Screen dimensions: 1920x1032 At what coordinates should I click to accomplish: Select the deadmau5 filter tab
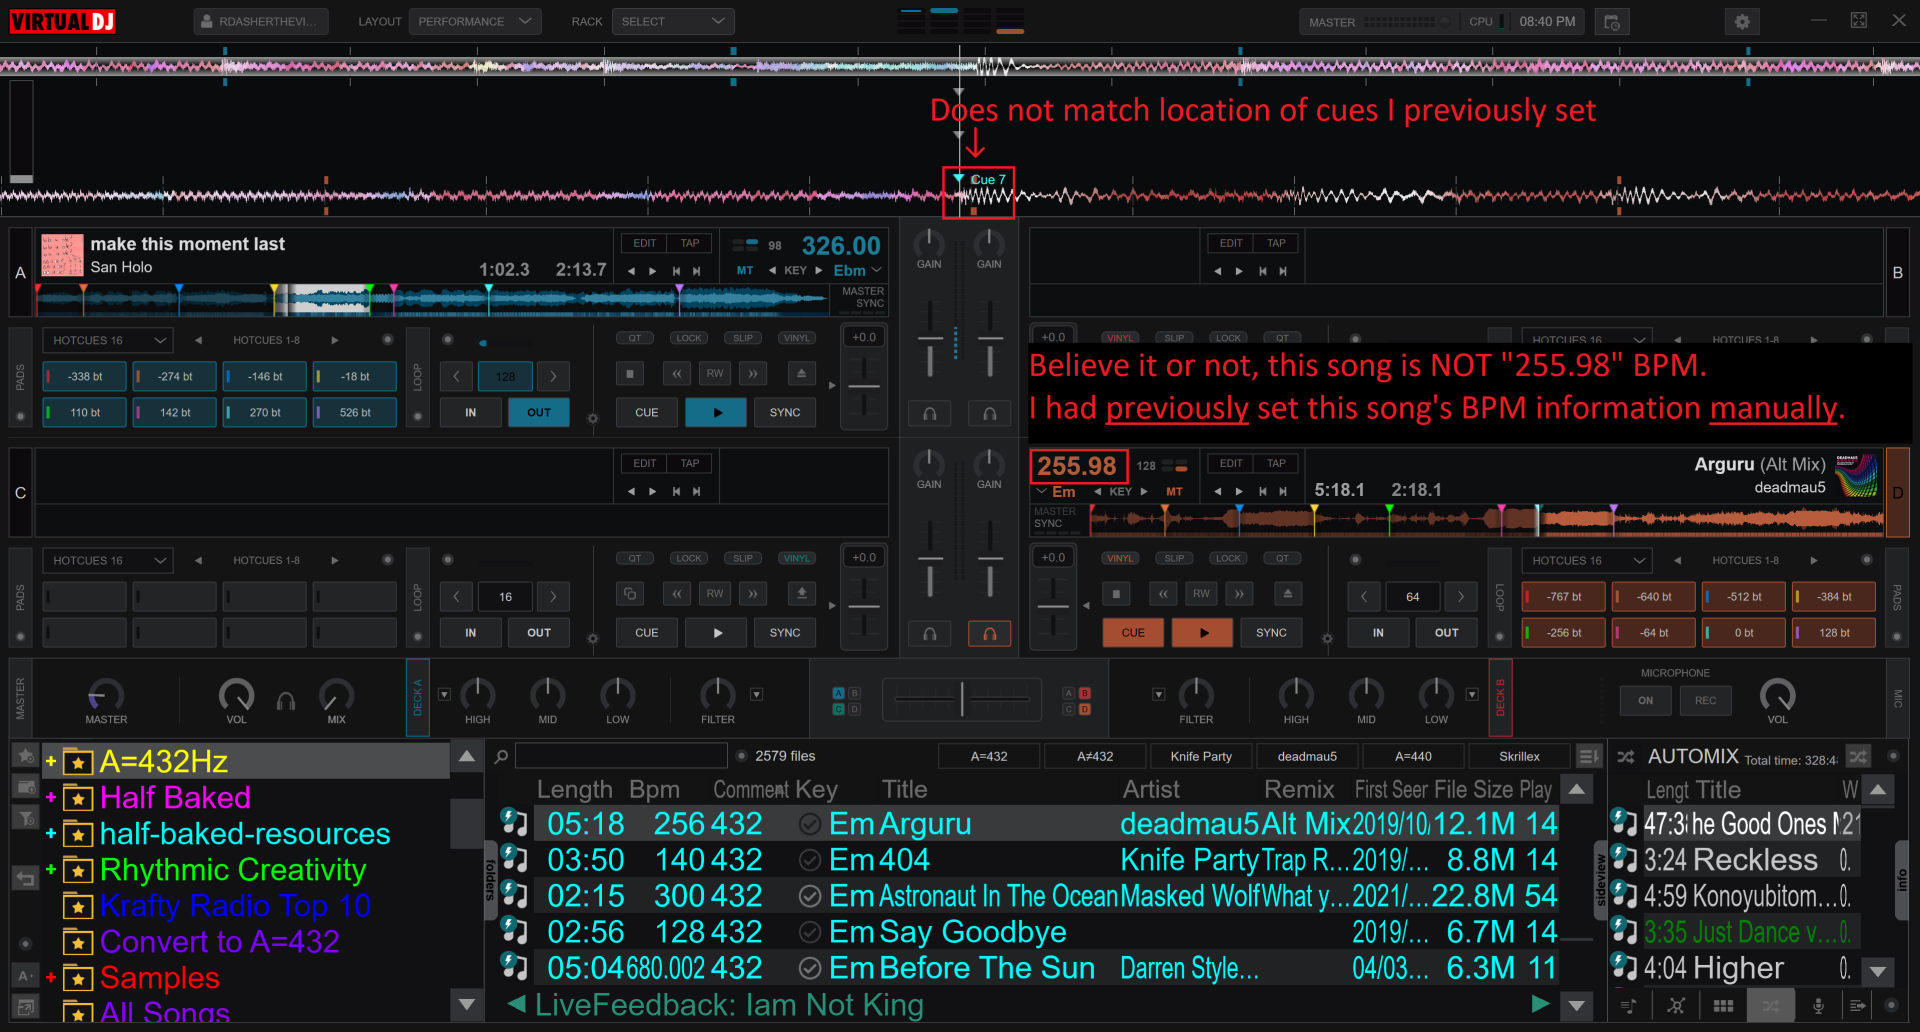pyautogui.click(x=1307, y=757)
